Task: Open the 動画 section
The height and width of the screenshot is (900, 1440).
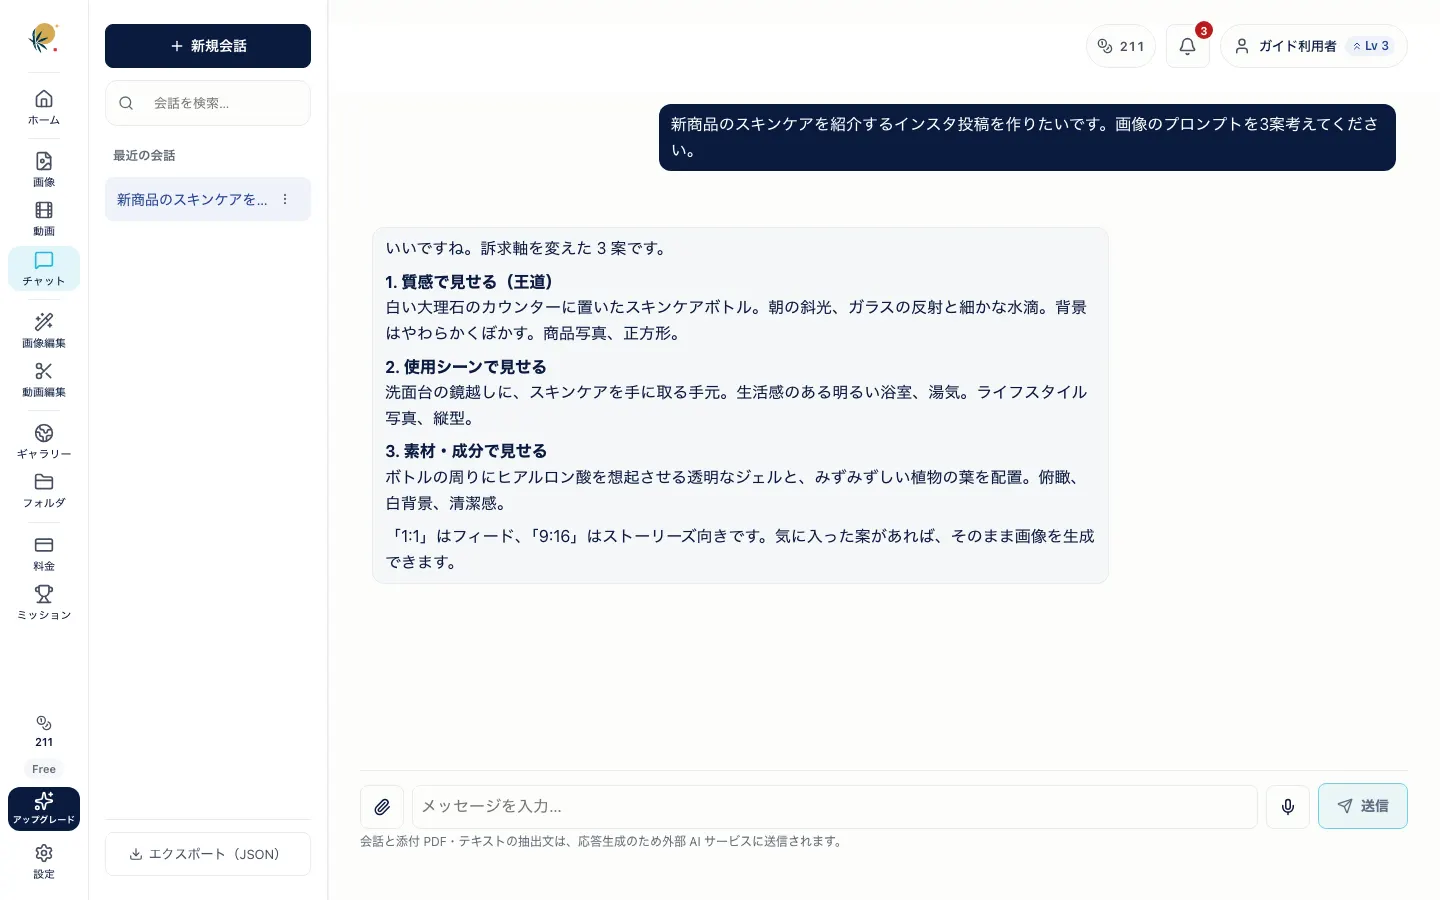Action: click(44, 218)
